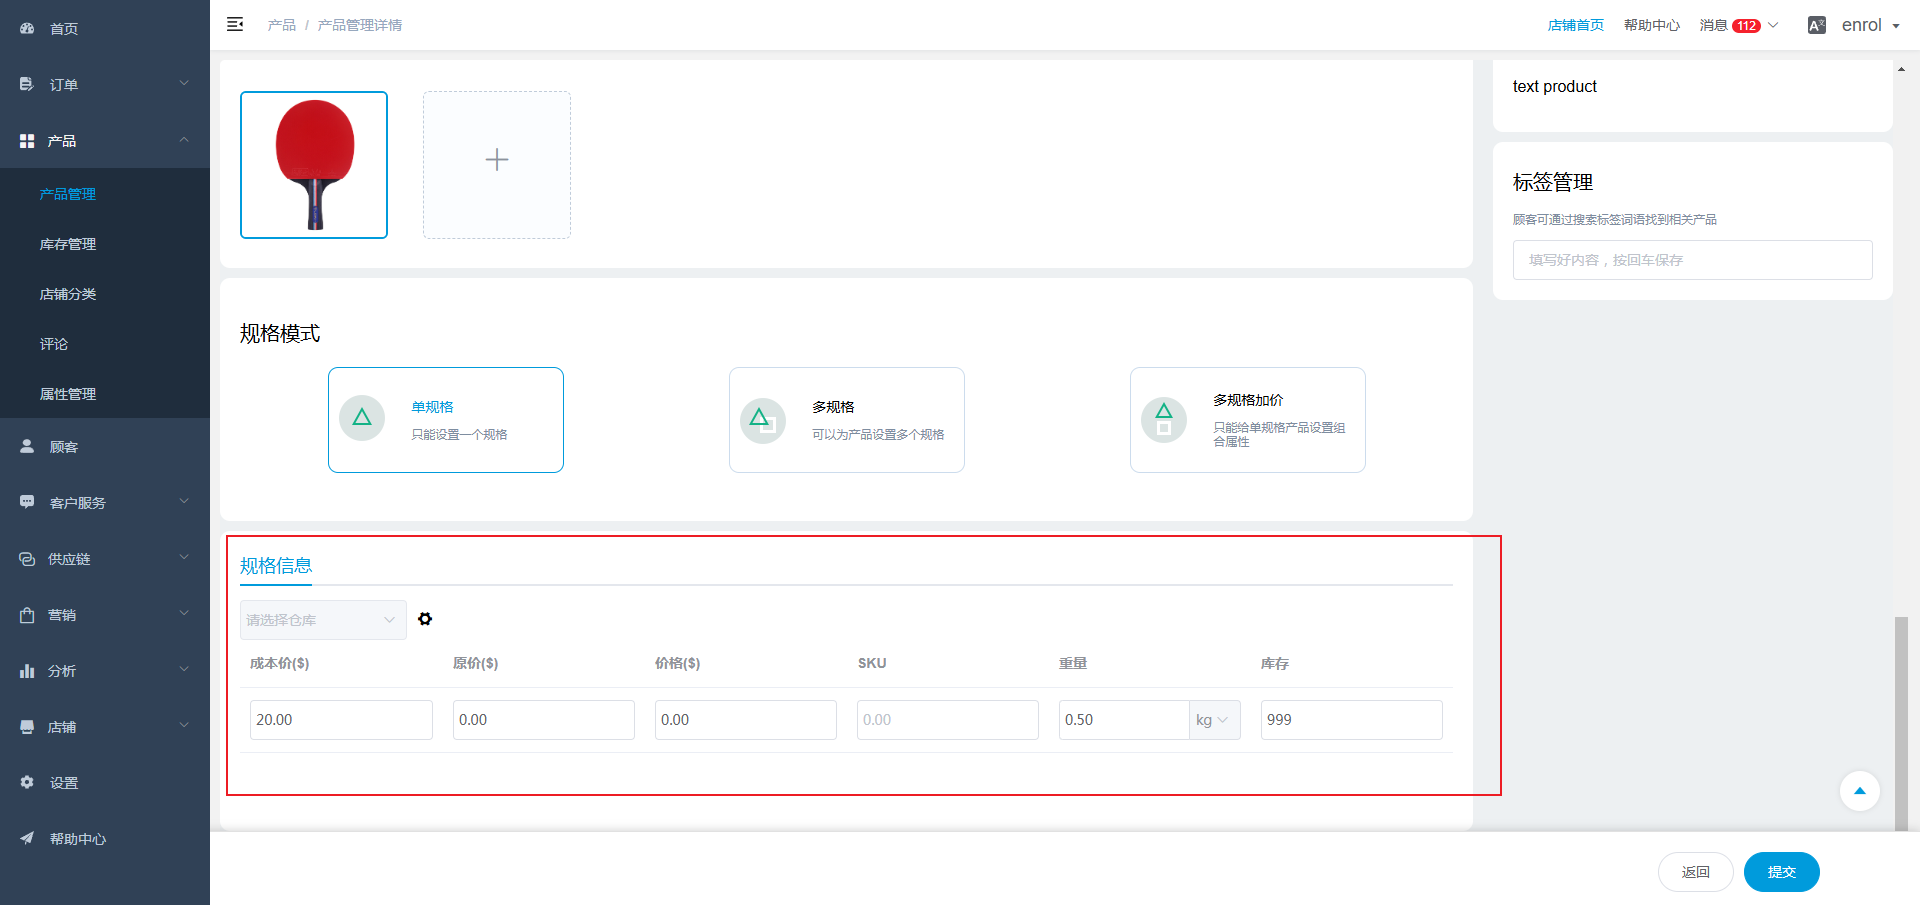The width and height of the screenshot is (1920, 905).
Task: Click the red paddle product thumbnail
Action: [314, 165]
